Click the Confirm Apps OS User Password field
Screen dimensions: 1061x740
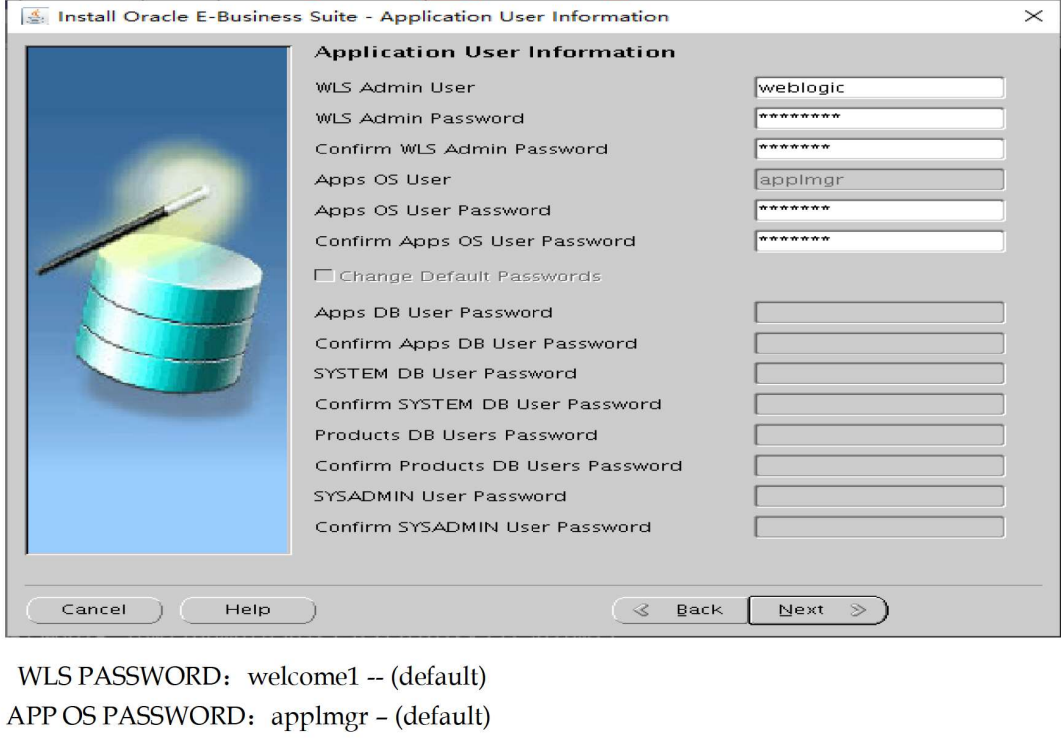[880, 241]
